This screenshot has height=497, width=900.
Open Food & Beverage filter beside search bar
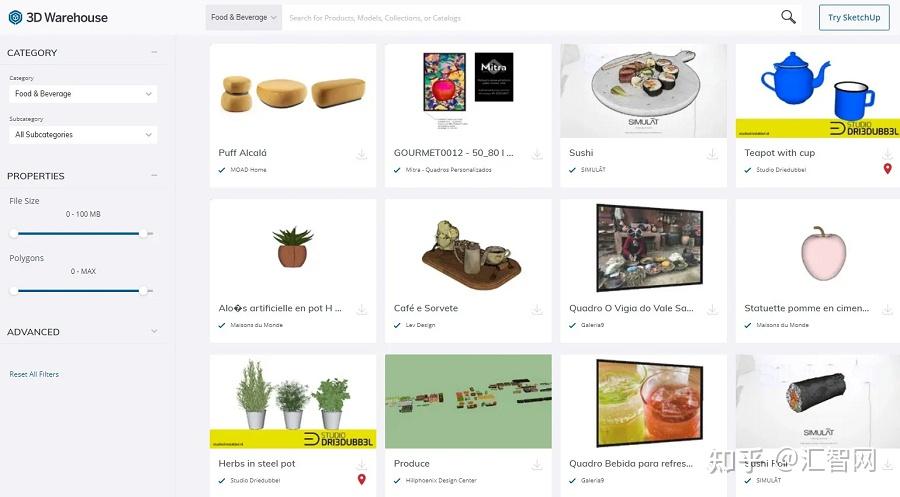pos(244,17)
